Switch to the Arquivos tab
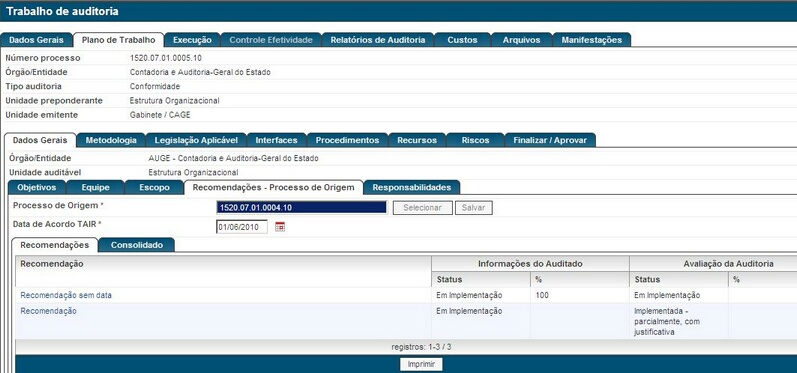Viewport: 797px width, 373px height. pyautogui.click(x=522, y=40)
